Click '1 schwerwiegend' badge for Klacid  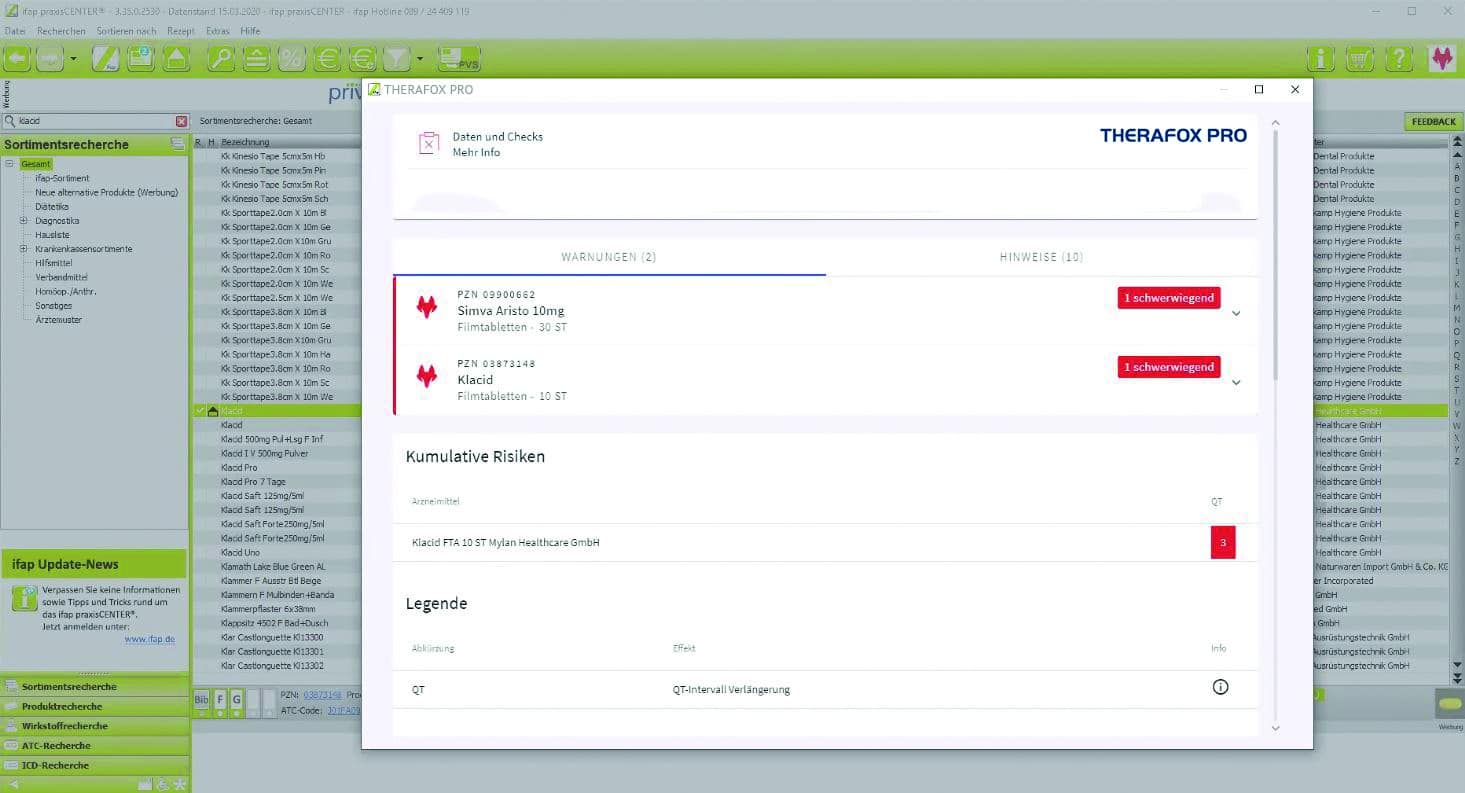pyautogui.click(x=1169, y=367)
